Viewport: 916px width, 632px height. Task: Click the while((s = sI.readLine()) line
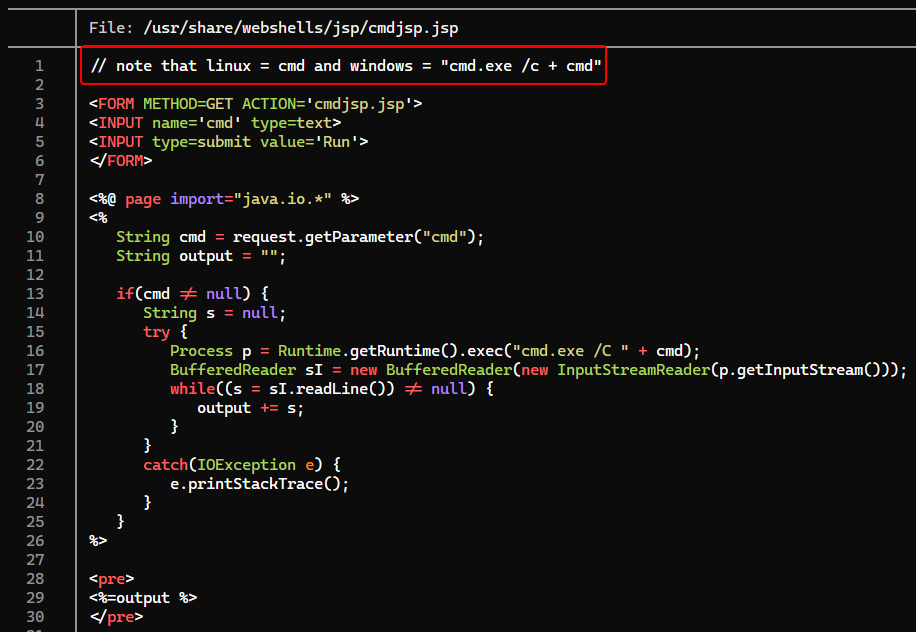pos(332,389)
